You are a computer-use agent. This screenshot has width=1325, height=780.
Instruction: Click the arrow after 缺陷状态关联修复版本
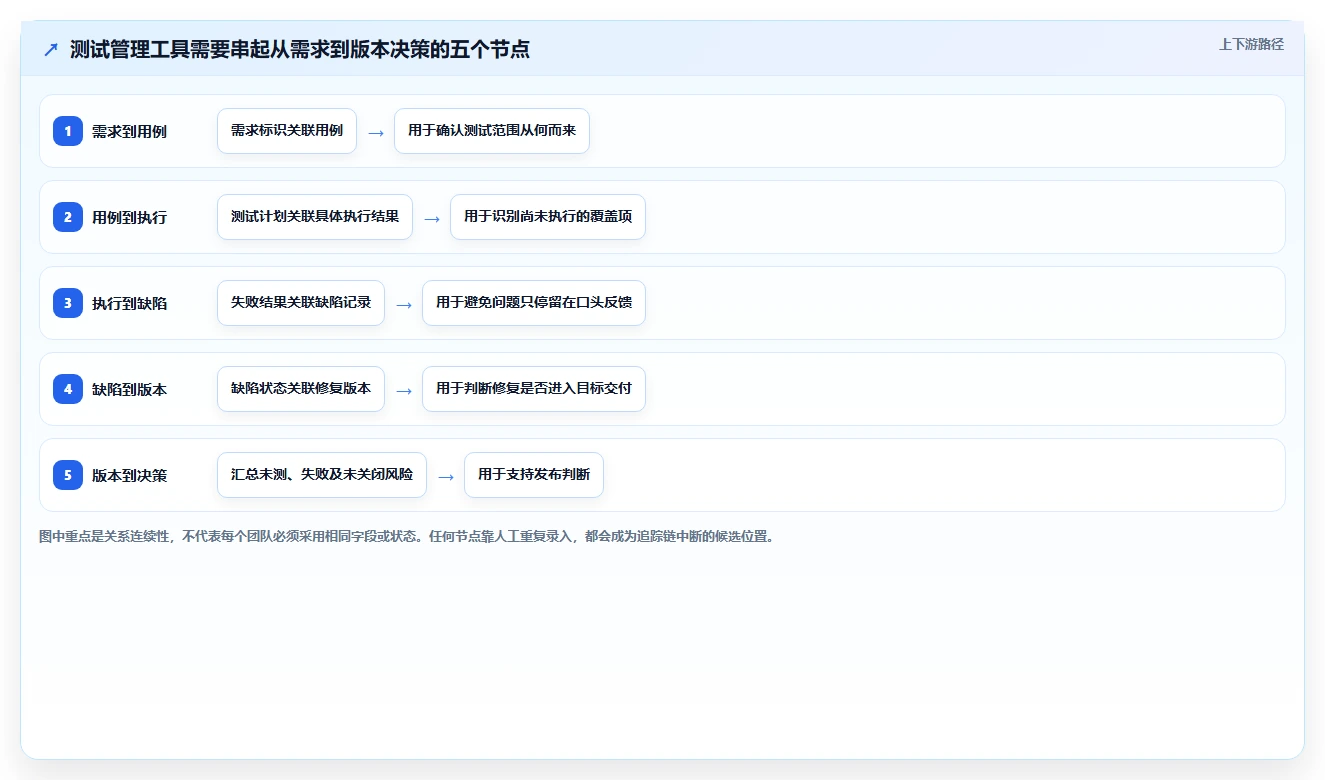(x=404, y=390)
